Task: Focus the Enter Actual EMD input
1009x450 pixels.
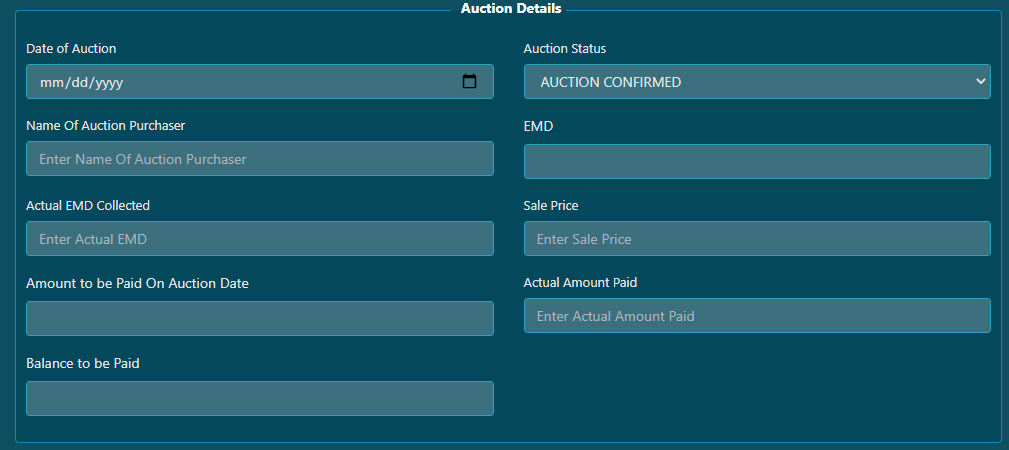Action: [260, 238]
